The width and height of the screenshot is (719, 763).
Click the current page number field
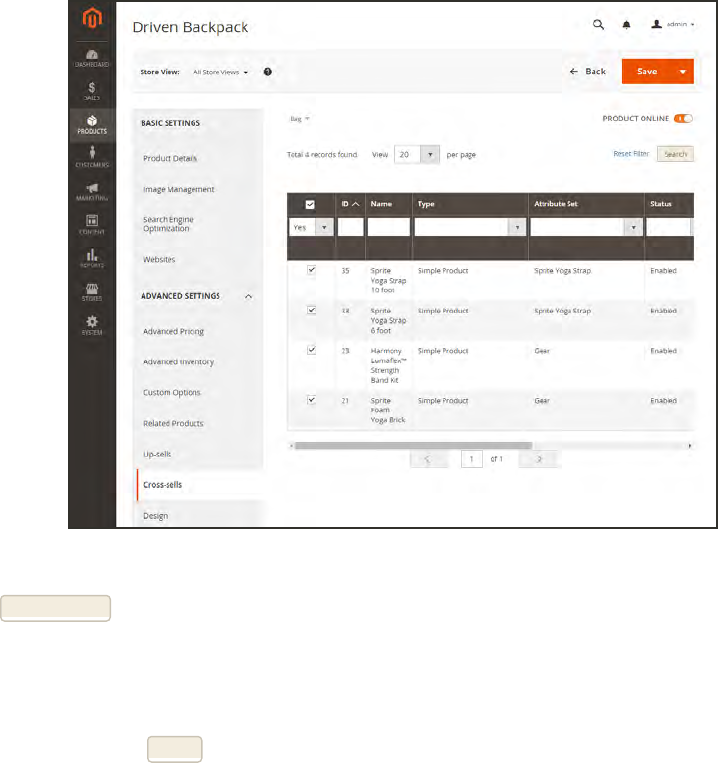tap(471, 459)
